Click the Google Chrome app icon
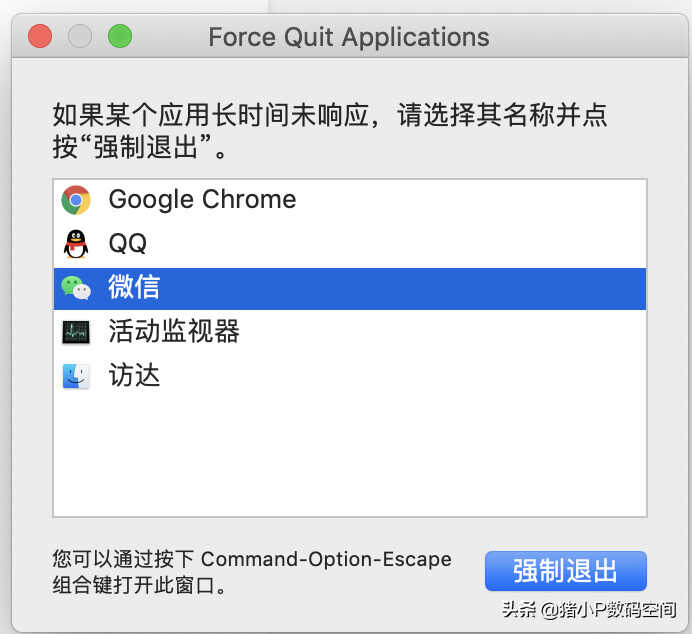This screenshot has width=692, height=634. [76, 200]
